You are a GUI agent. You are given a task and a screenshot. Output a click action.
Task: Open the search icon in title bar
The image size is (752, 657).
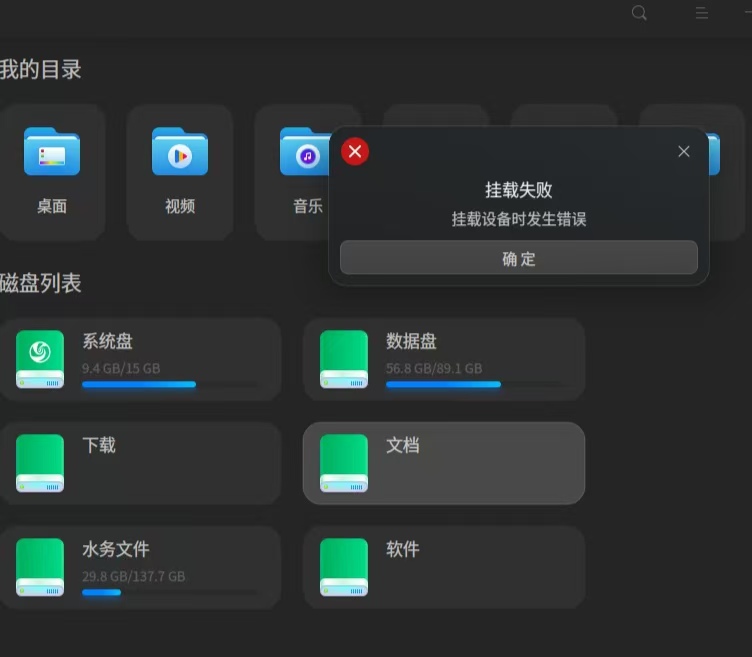639,13
